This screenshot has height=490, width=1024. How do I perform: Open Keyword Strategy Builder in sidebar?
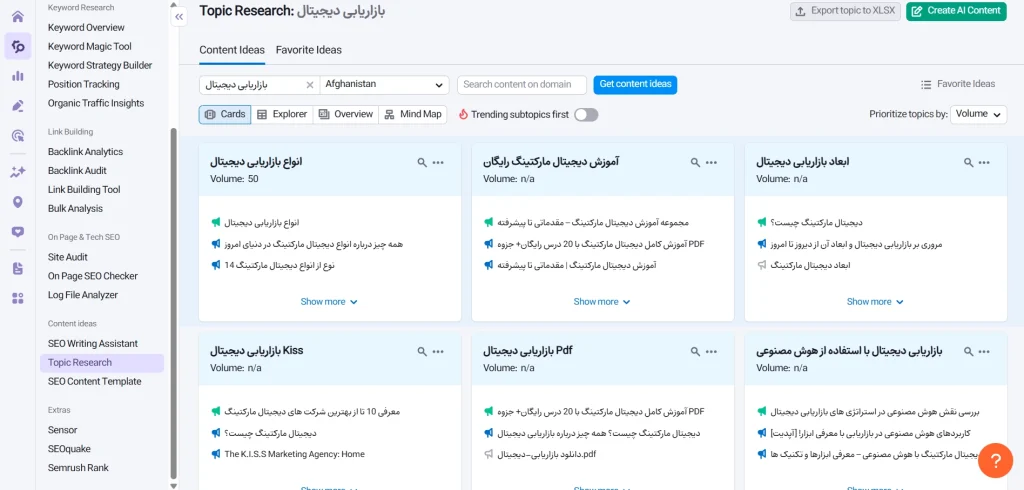click(100, 65)
